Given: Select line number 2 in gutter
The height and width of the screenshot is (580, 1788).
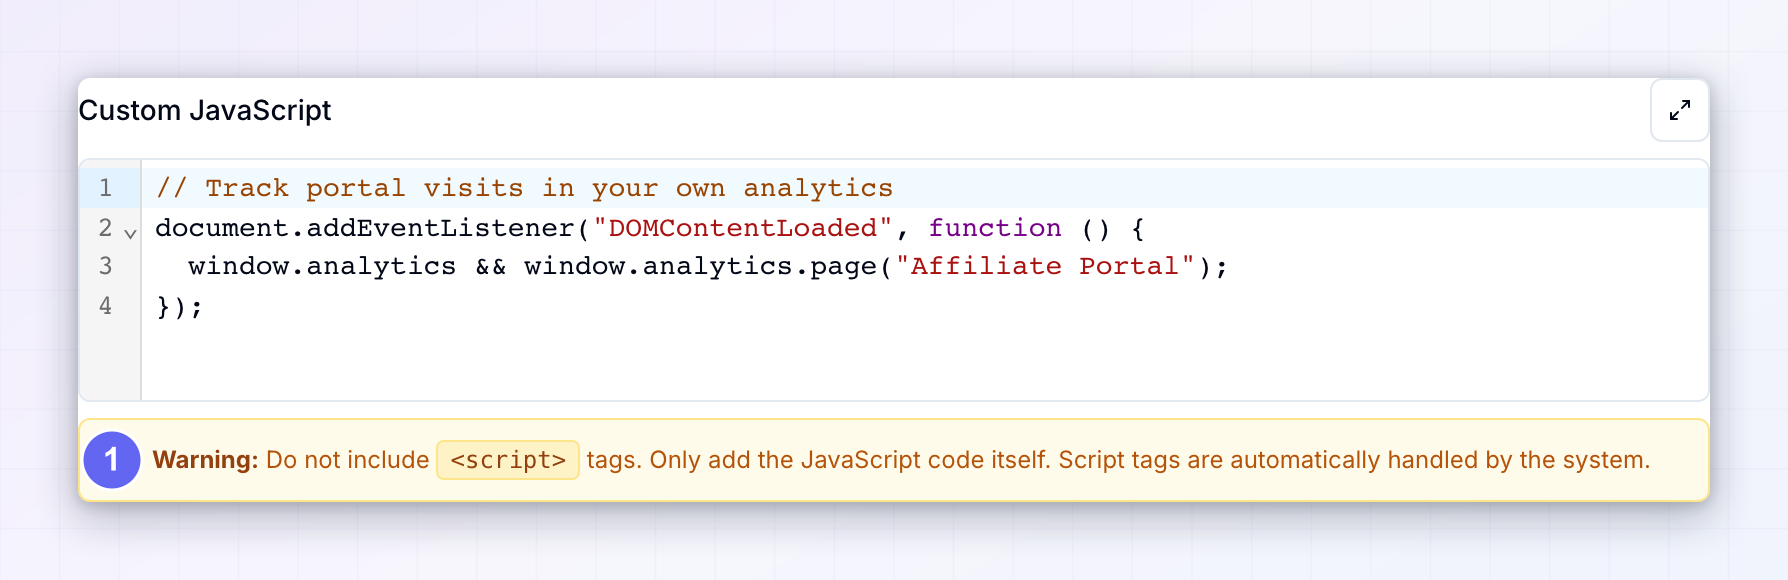Looking at the screenshot, I should (x=105, y=228).
